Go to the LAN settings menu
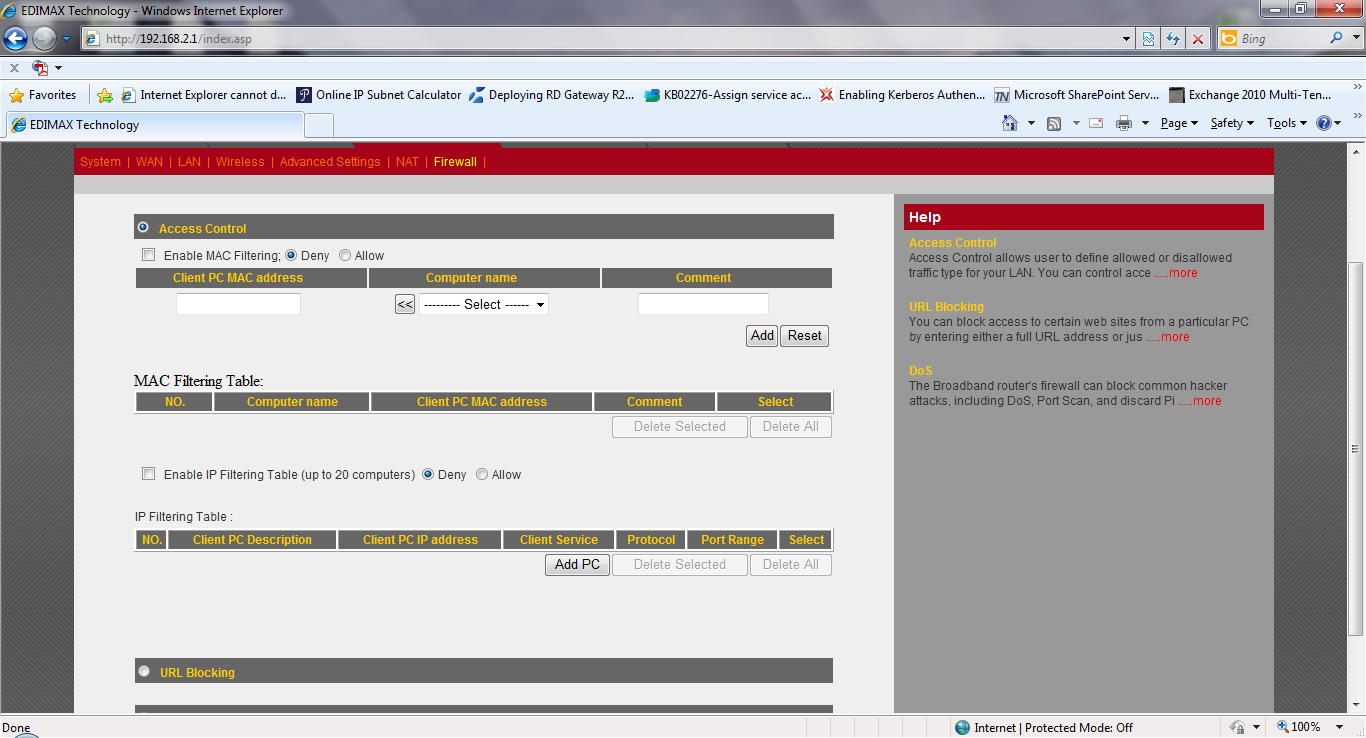Screen dimensions: 1366x738 click(189, 162)
